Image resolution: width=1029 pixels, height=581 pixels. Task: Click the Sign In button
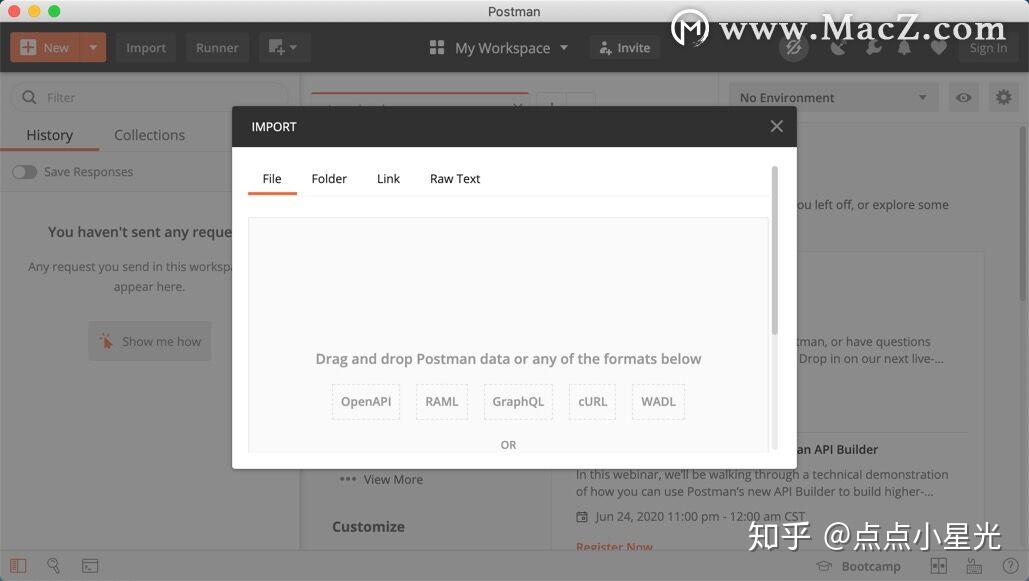pyautogui.click(x=988, y=48)
